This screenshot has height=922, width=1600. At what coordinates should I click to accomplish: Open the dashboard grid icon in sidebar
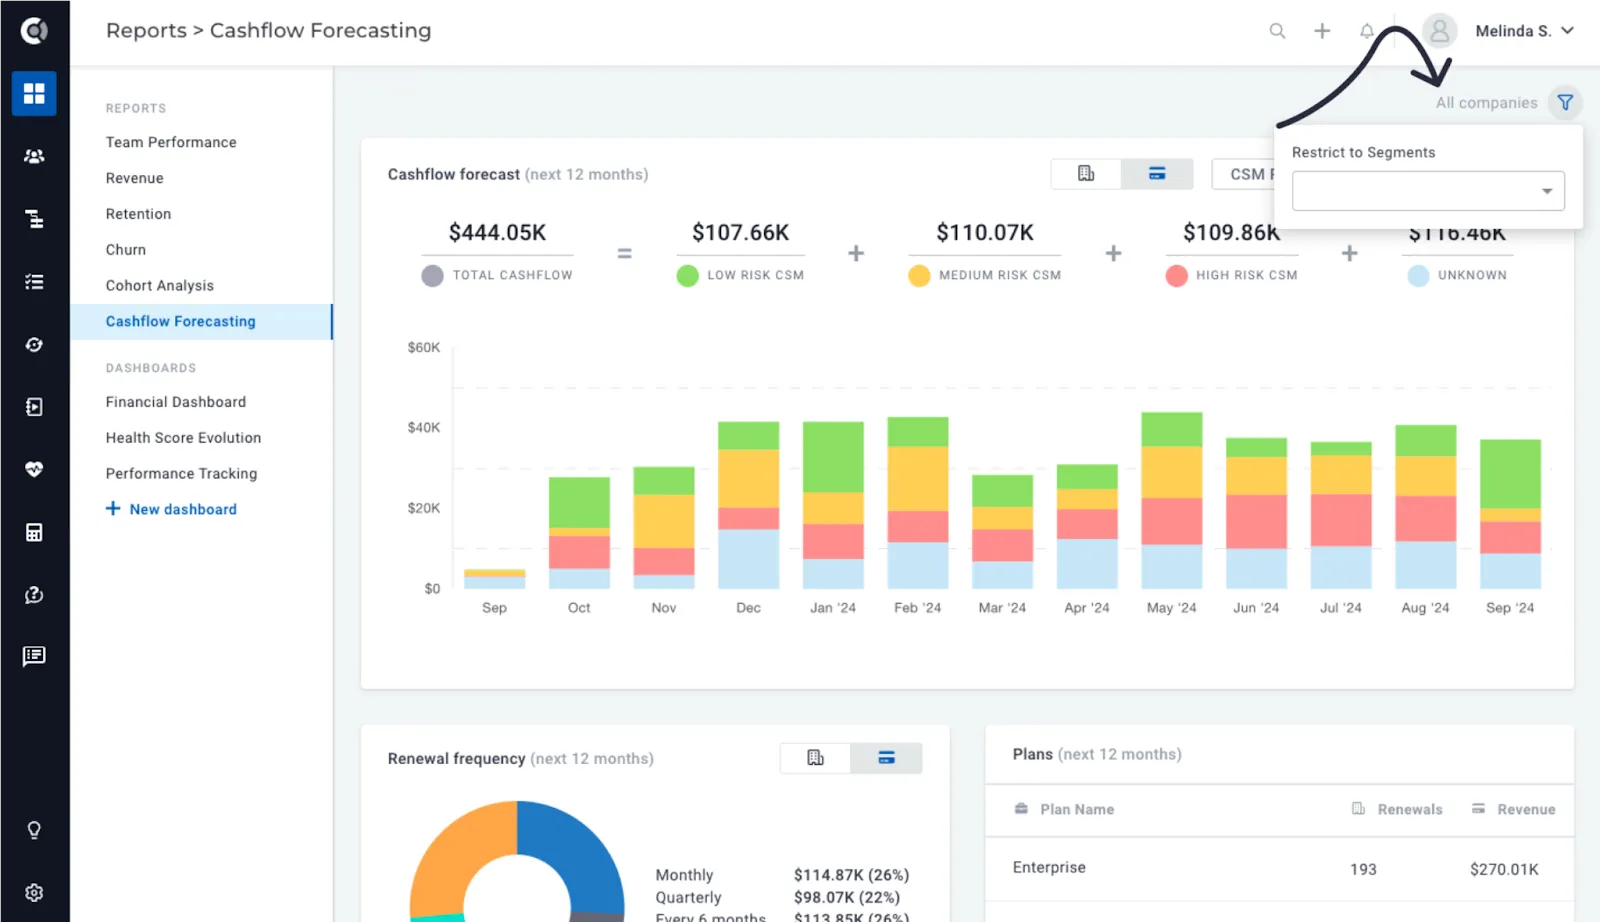(x=34, y=93)
